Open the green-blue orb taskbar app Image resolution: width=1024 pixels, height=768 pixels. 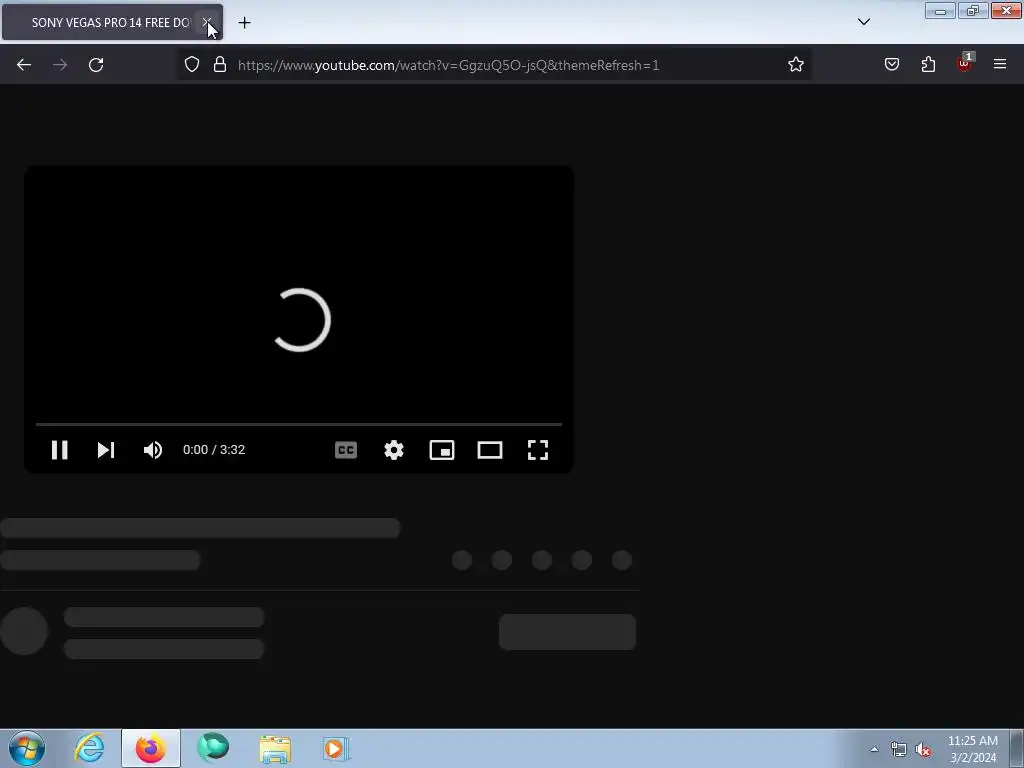[x=213, y=748]
